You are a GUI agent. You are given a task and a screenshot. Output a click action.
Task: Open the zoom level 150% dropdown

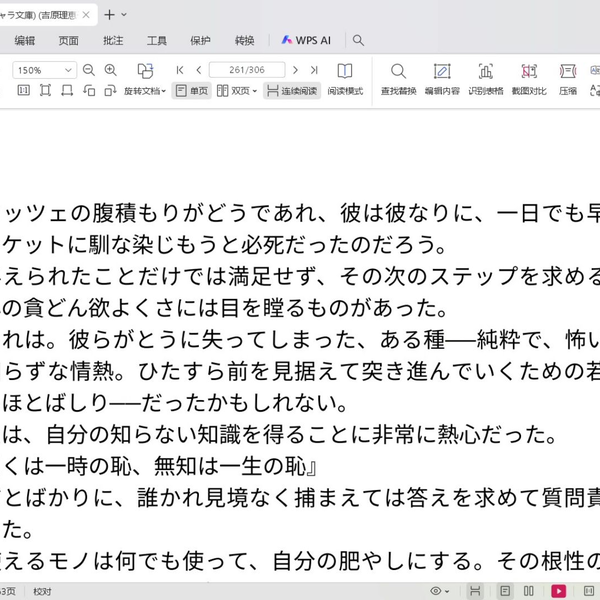point(45,70)
